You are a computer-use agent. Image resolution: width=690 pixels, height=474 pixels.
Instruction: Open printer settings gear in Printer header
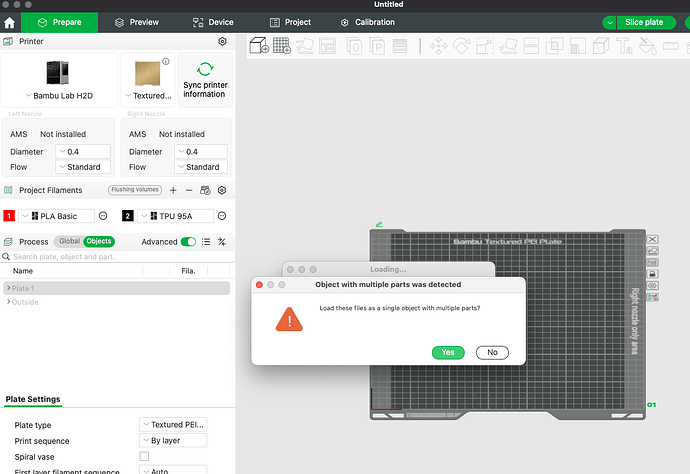(x=222, y=41)
